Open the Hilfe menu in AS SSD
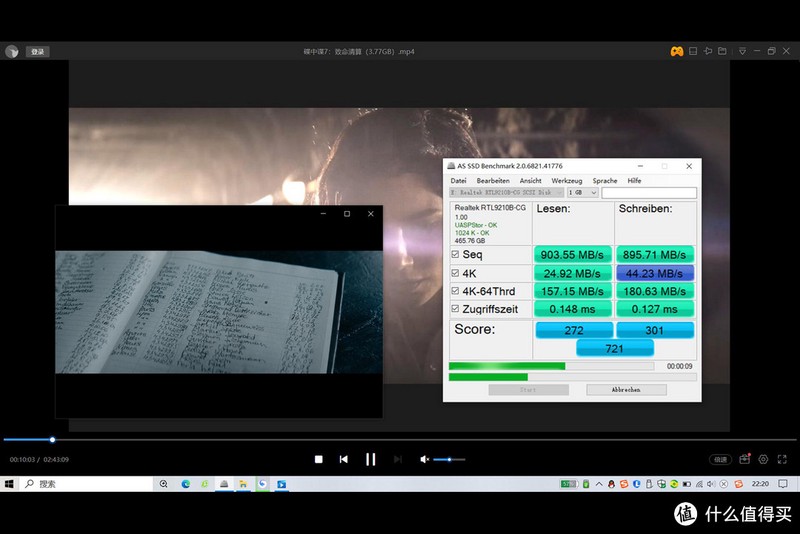Image resolution: width=800 pixels, height=534 pixels. pyautogui.click(x=634, y=181)
